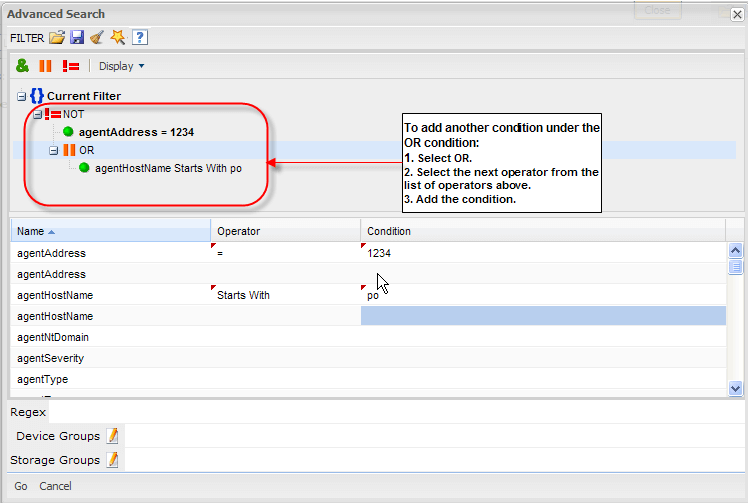Open help via question mark icon
748x503 pixels.
140,38
